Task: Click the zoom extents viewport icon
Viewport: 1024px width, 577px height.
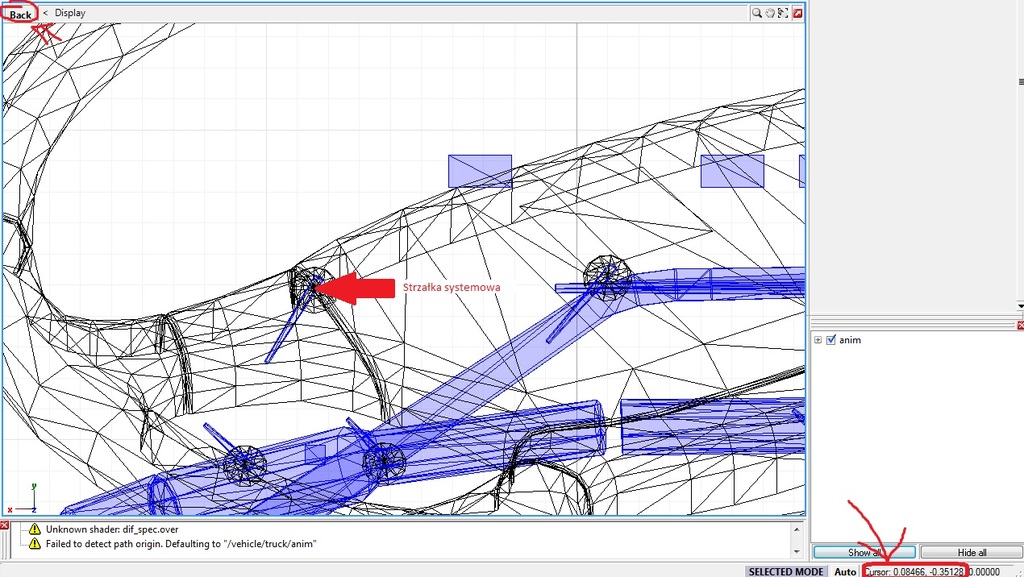Action: pyautogui.click(x=784, y=13)
